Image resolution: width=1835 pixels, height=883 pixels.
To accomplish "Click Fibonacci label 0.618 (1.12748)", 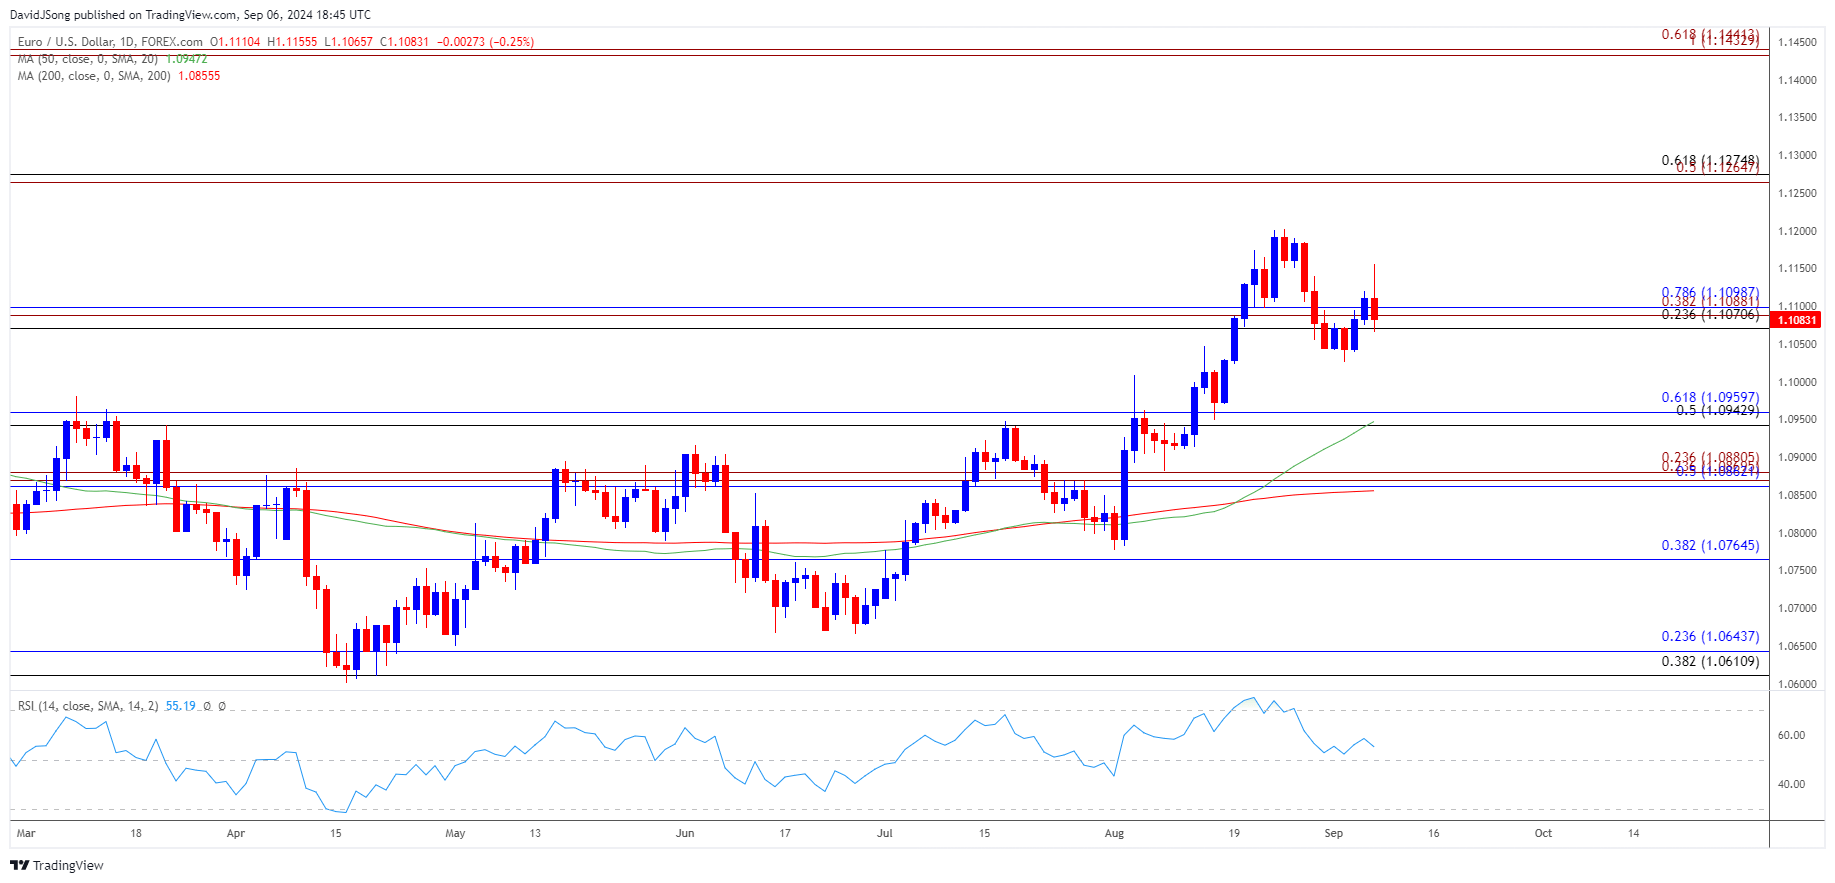I will coord(1710,160).
